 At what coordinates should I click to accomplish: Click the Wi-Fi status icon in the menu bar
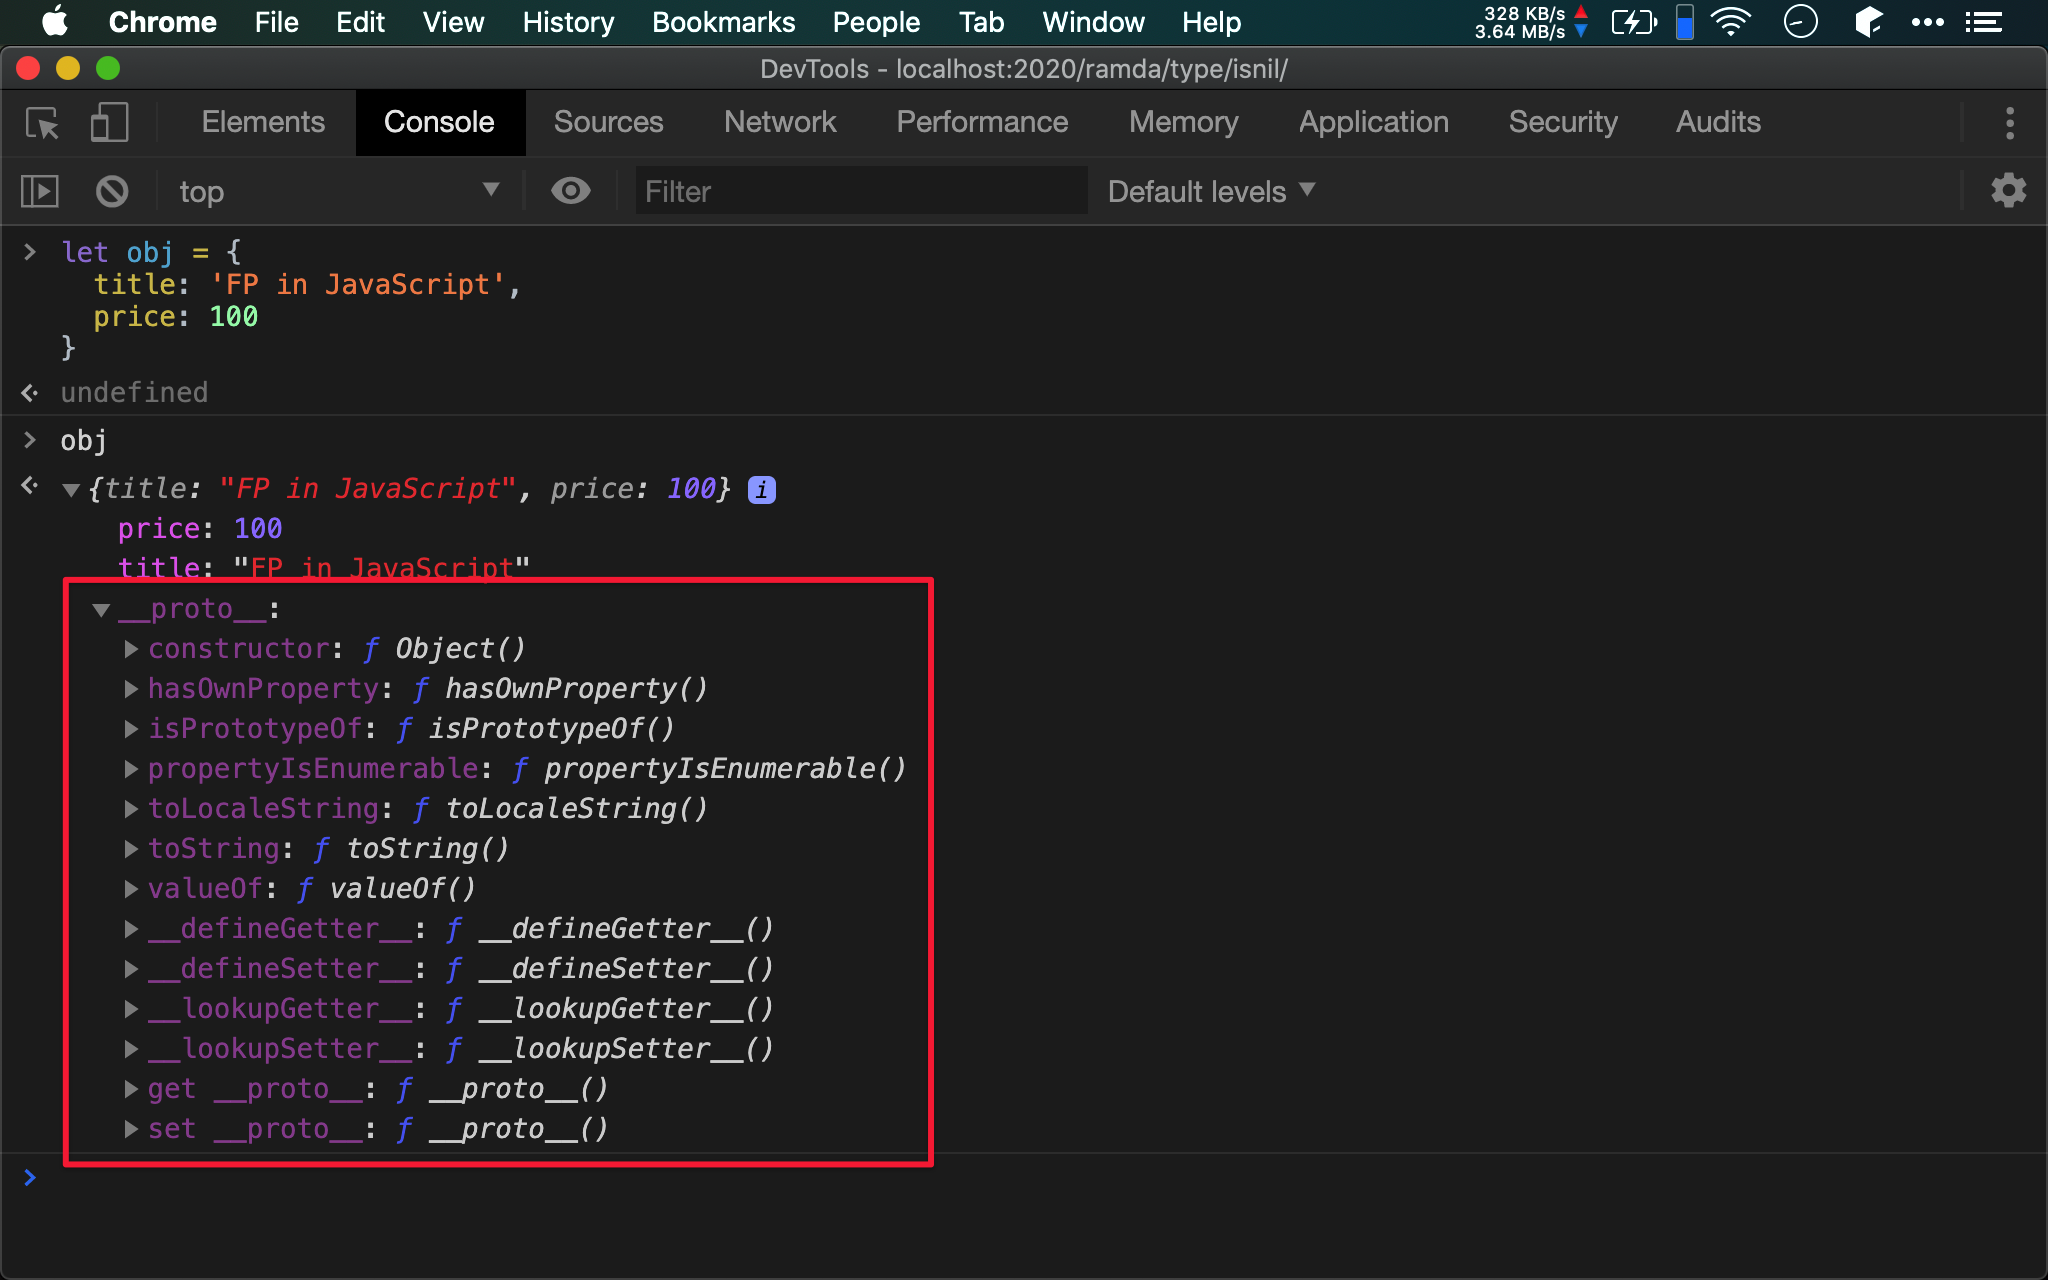point(1730,22)
